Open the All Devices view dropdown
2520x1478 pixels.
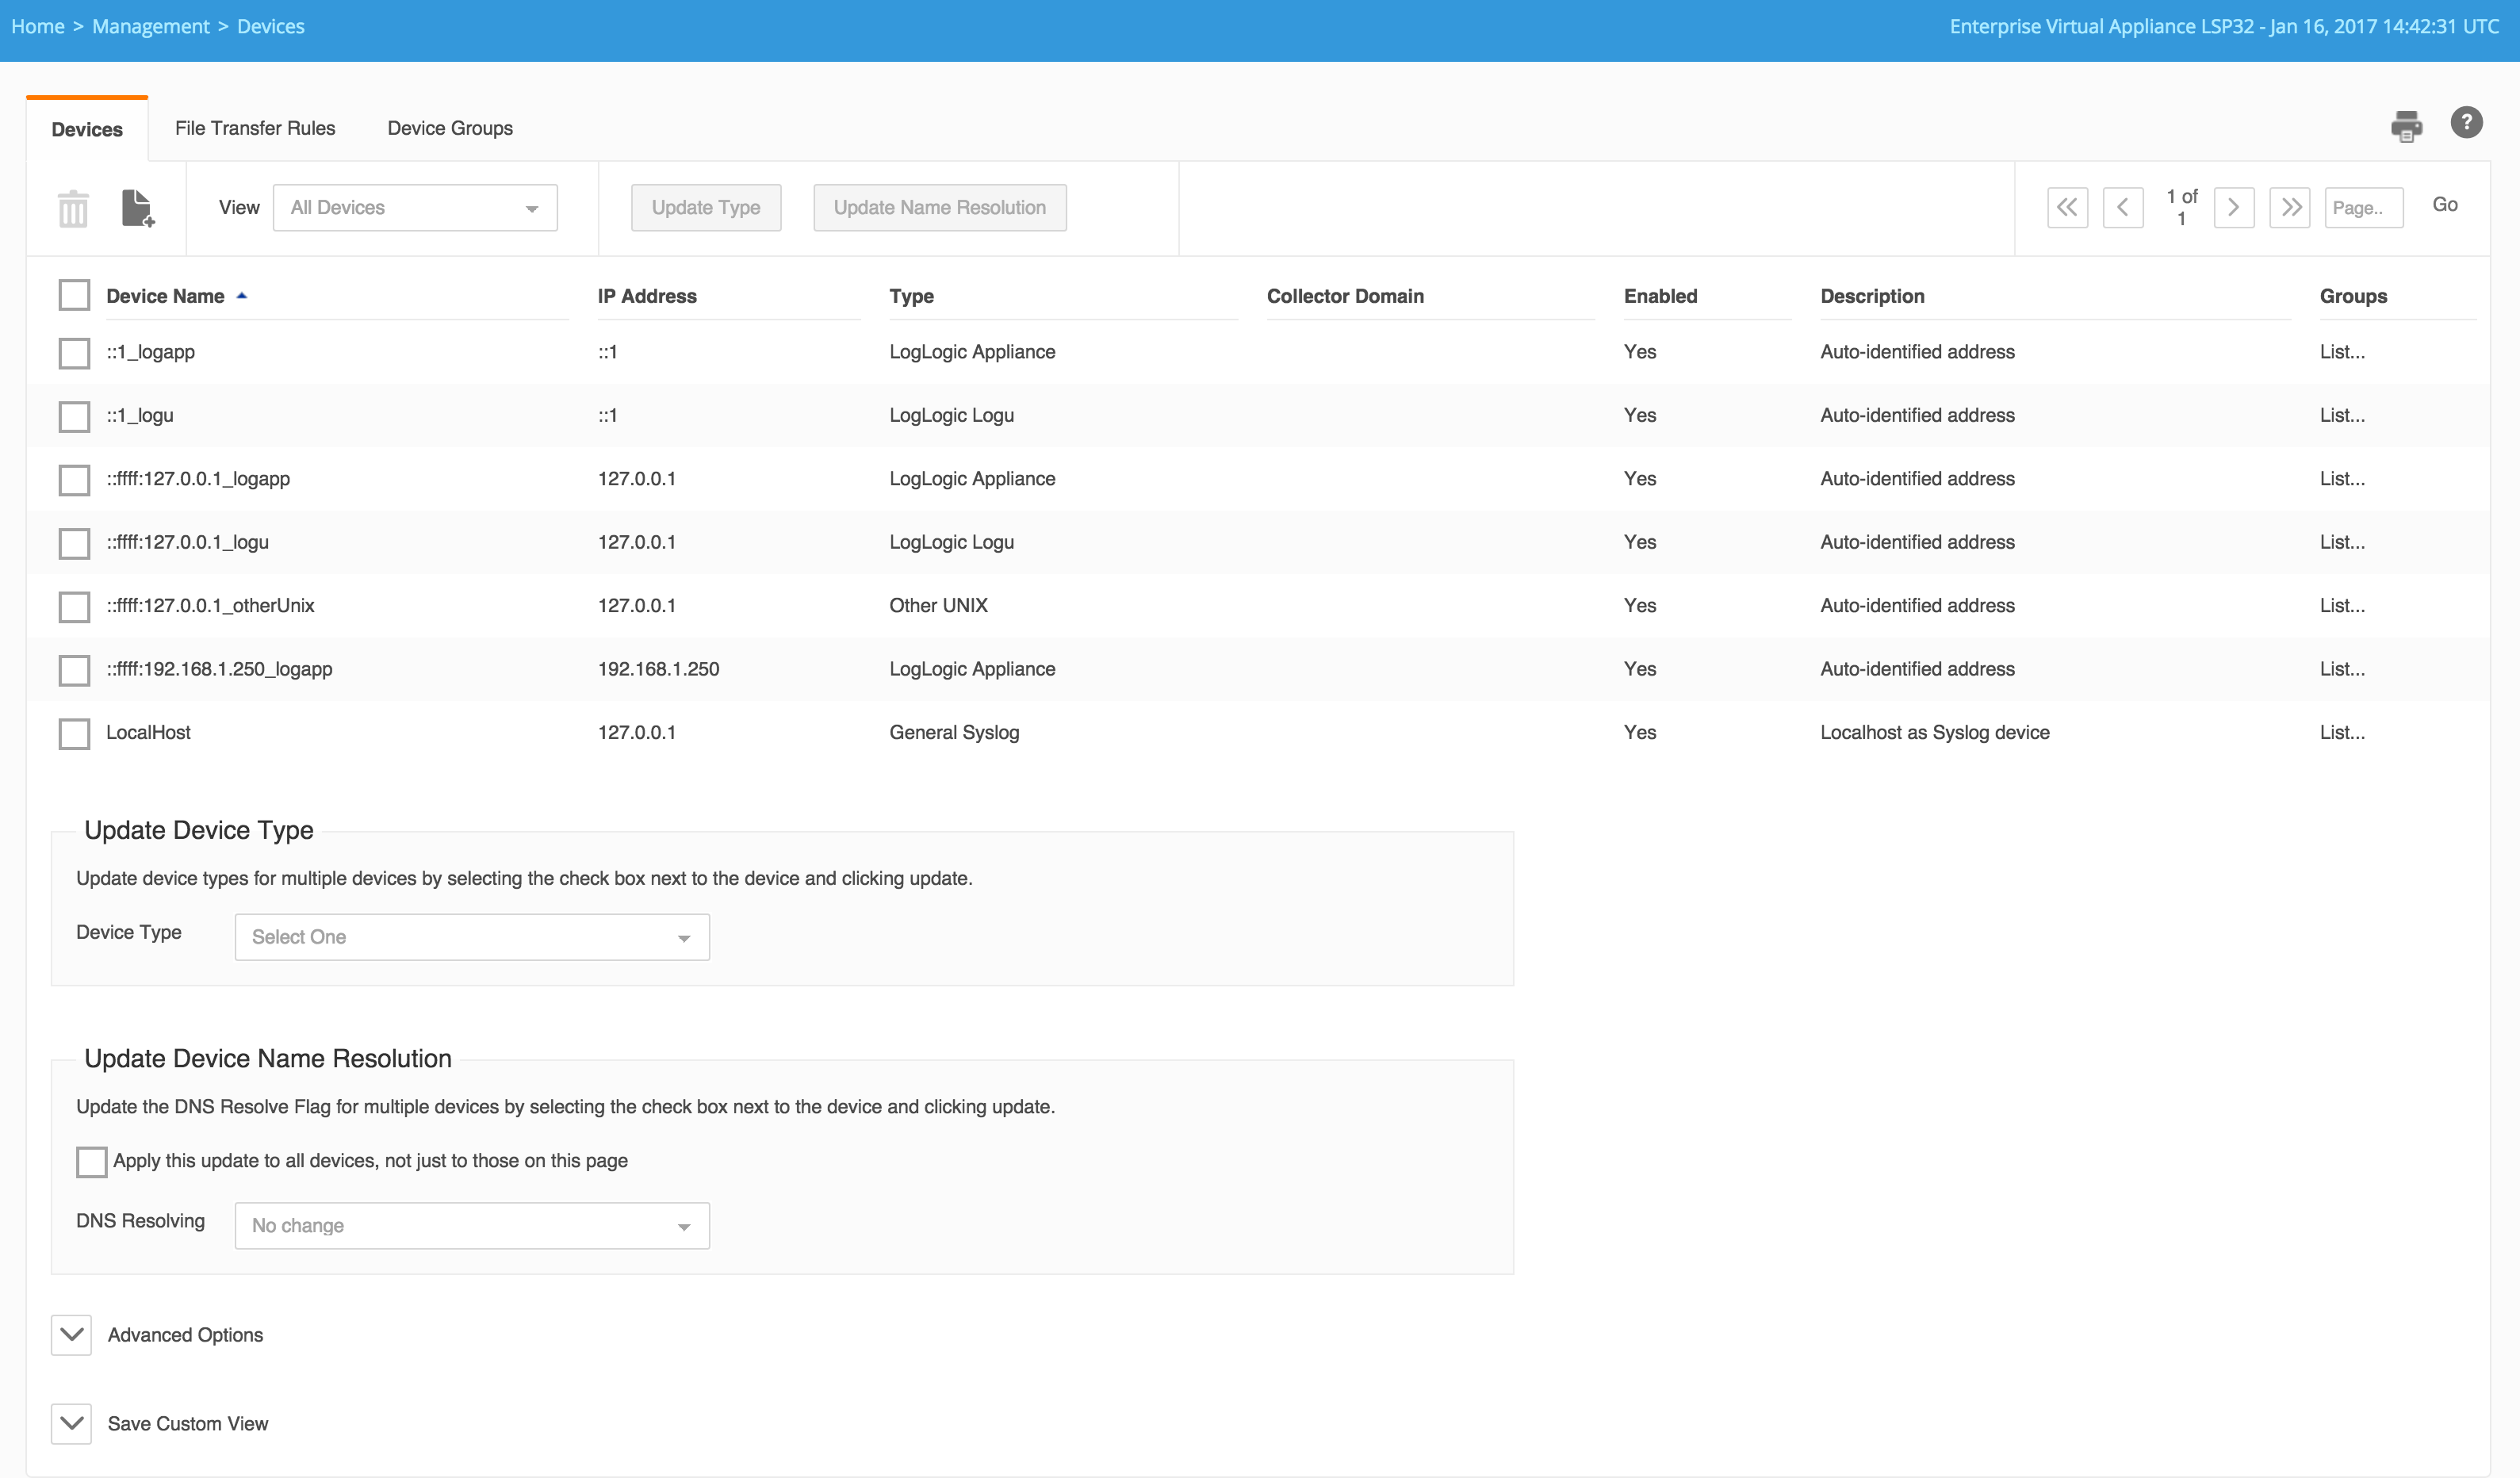tap(415, 208)
